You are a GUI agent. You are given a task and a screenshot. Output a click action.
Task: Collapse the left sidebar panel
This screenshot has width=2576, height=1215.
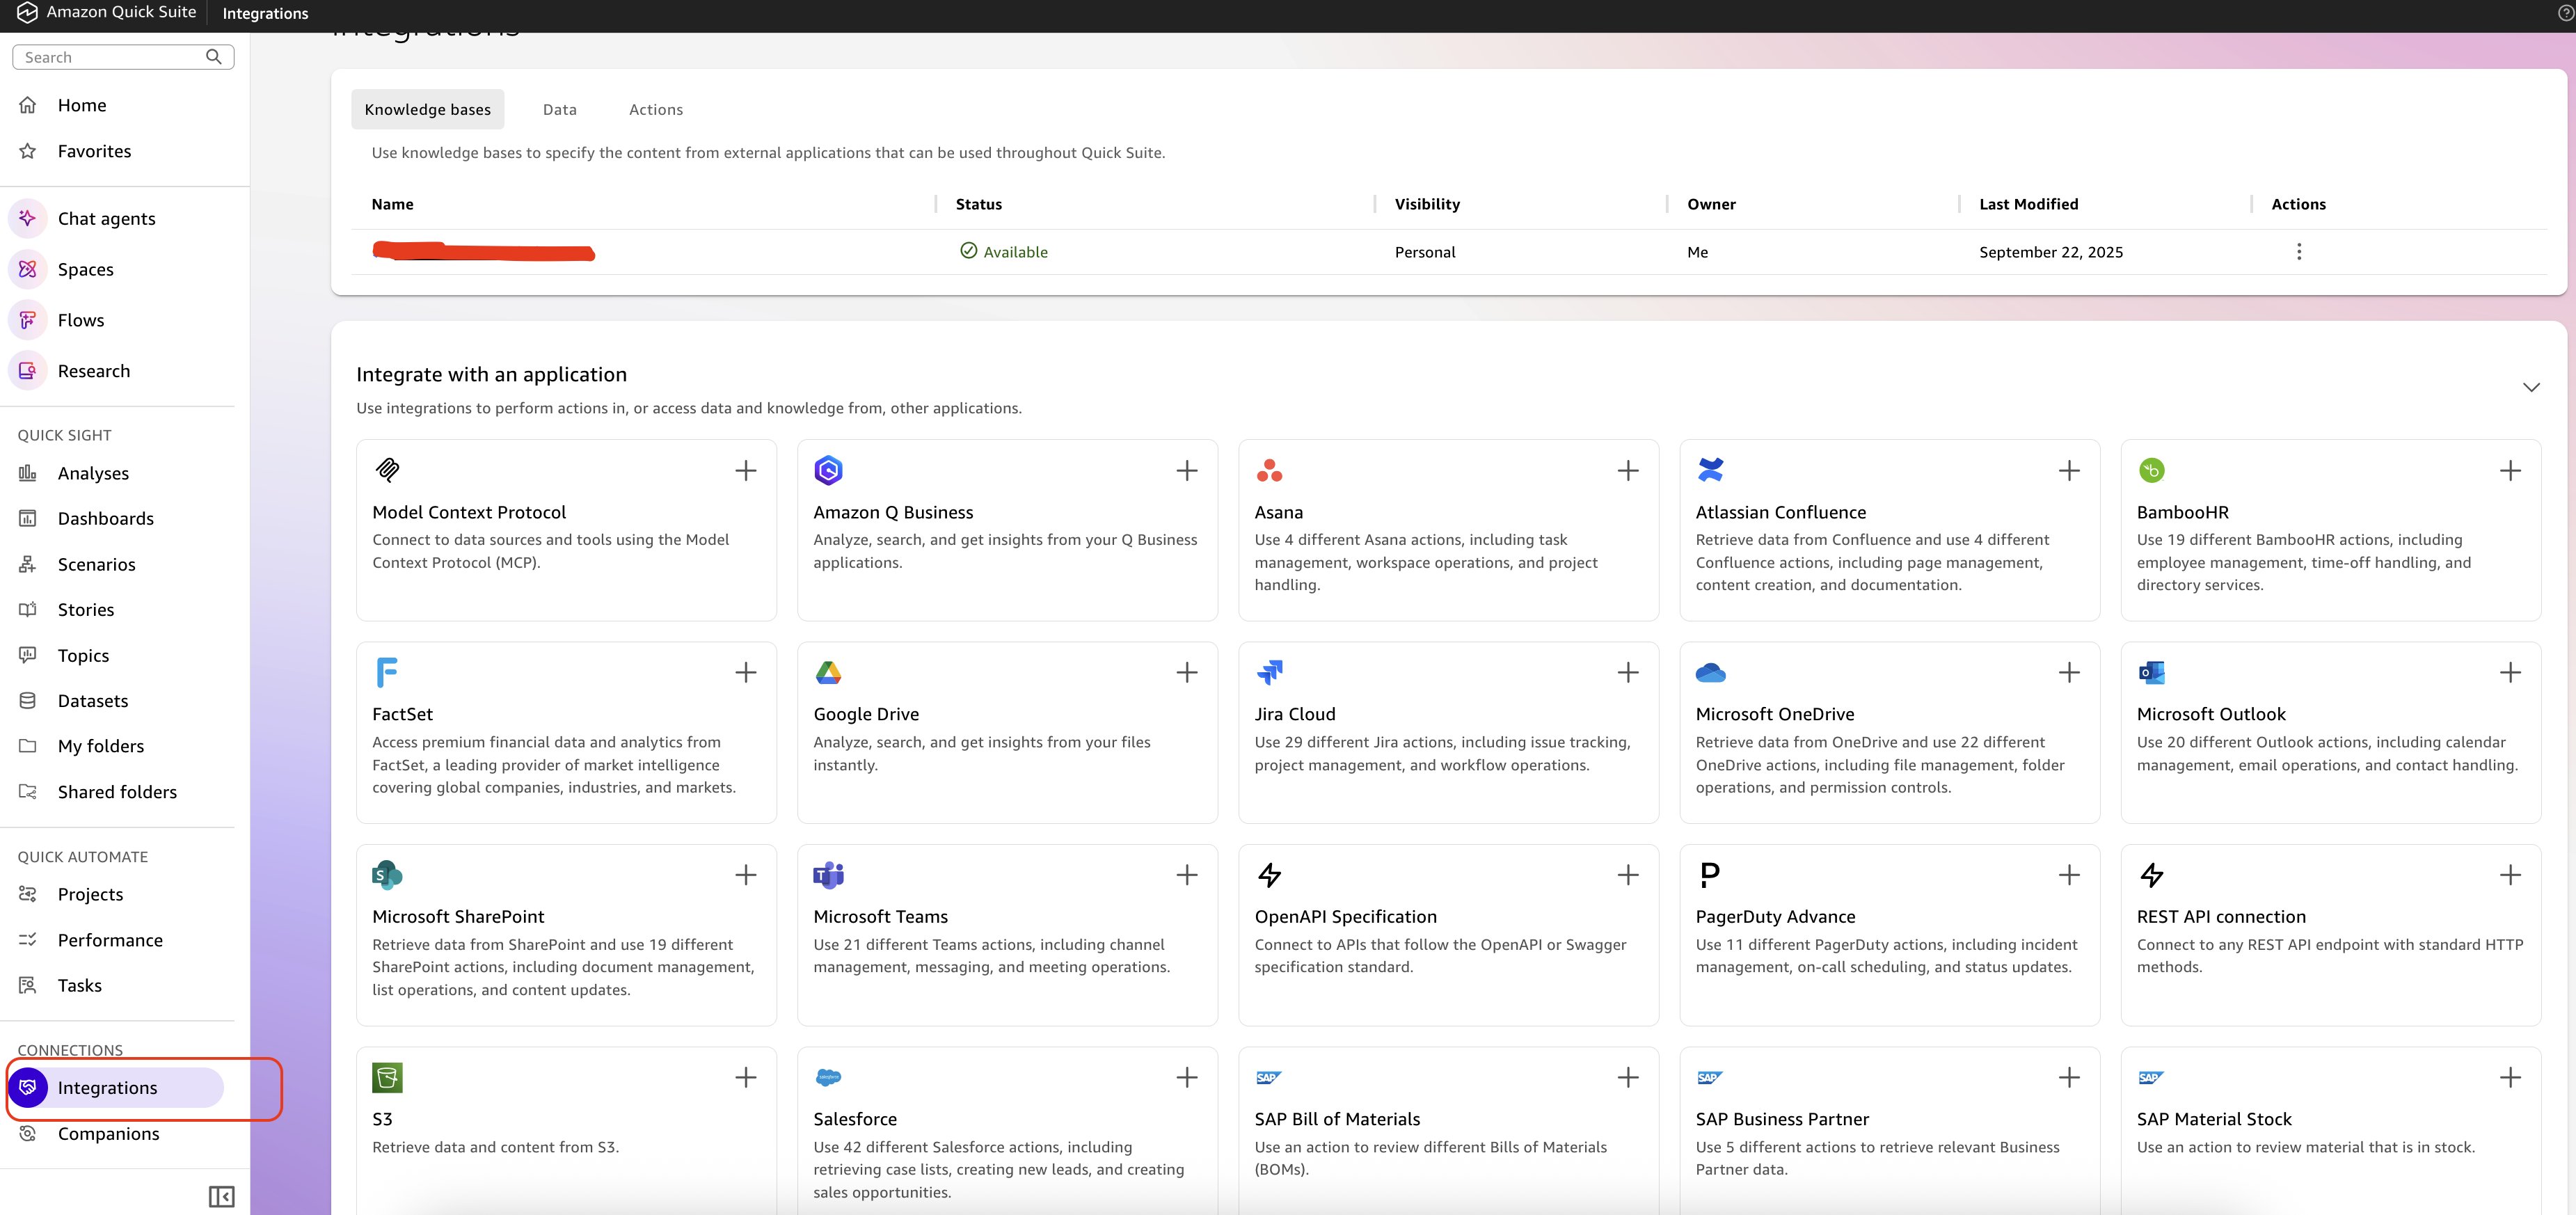point(222,1196)
